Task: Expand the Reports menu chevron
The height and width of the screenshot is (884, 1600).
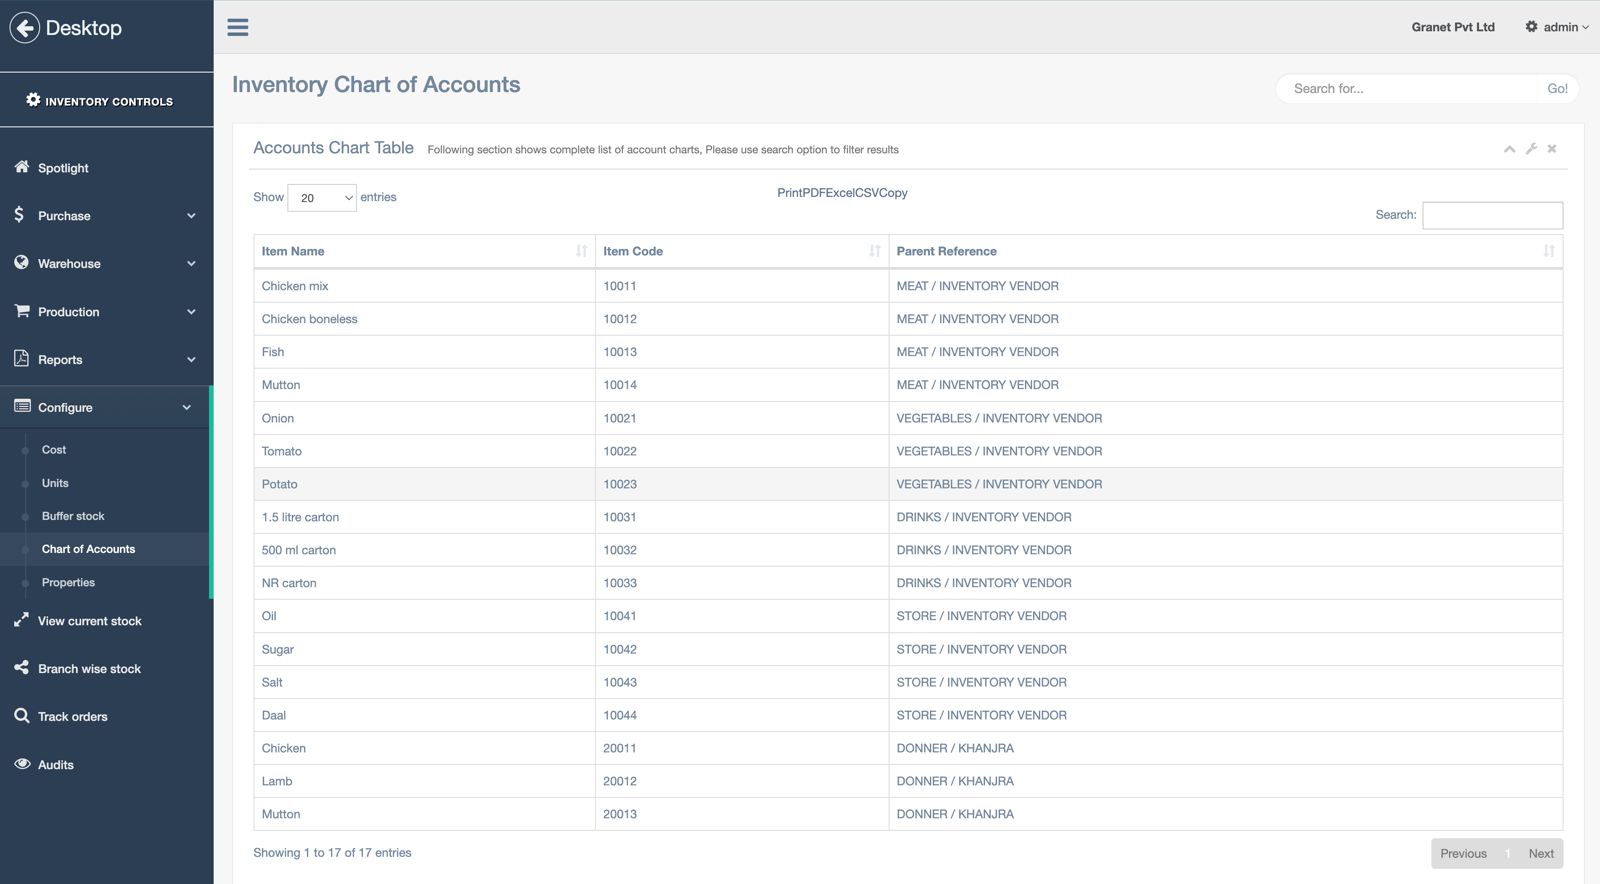Action: click(191, 360)
